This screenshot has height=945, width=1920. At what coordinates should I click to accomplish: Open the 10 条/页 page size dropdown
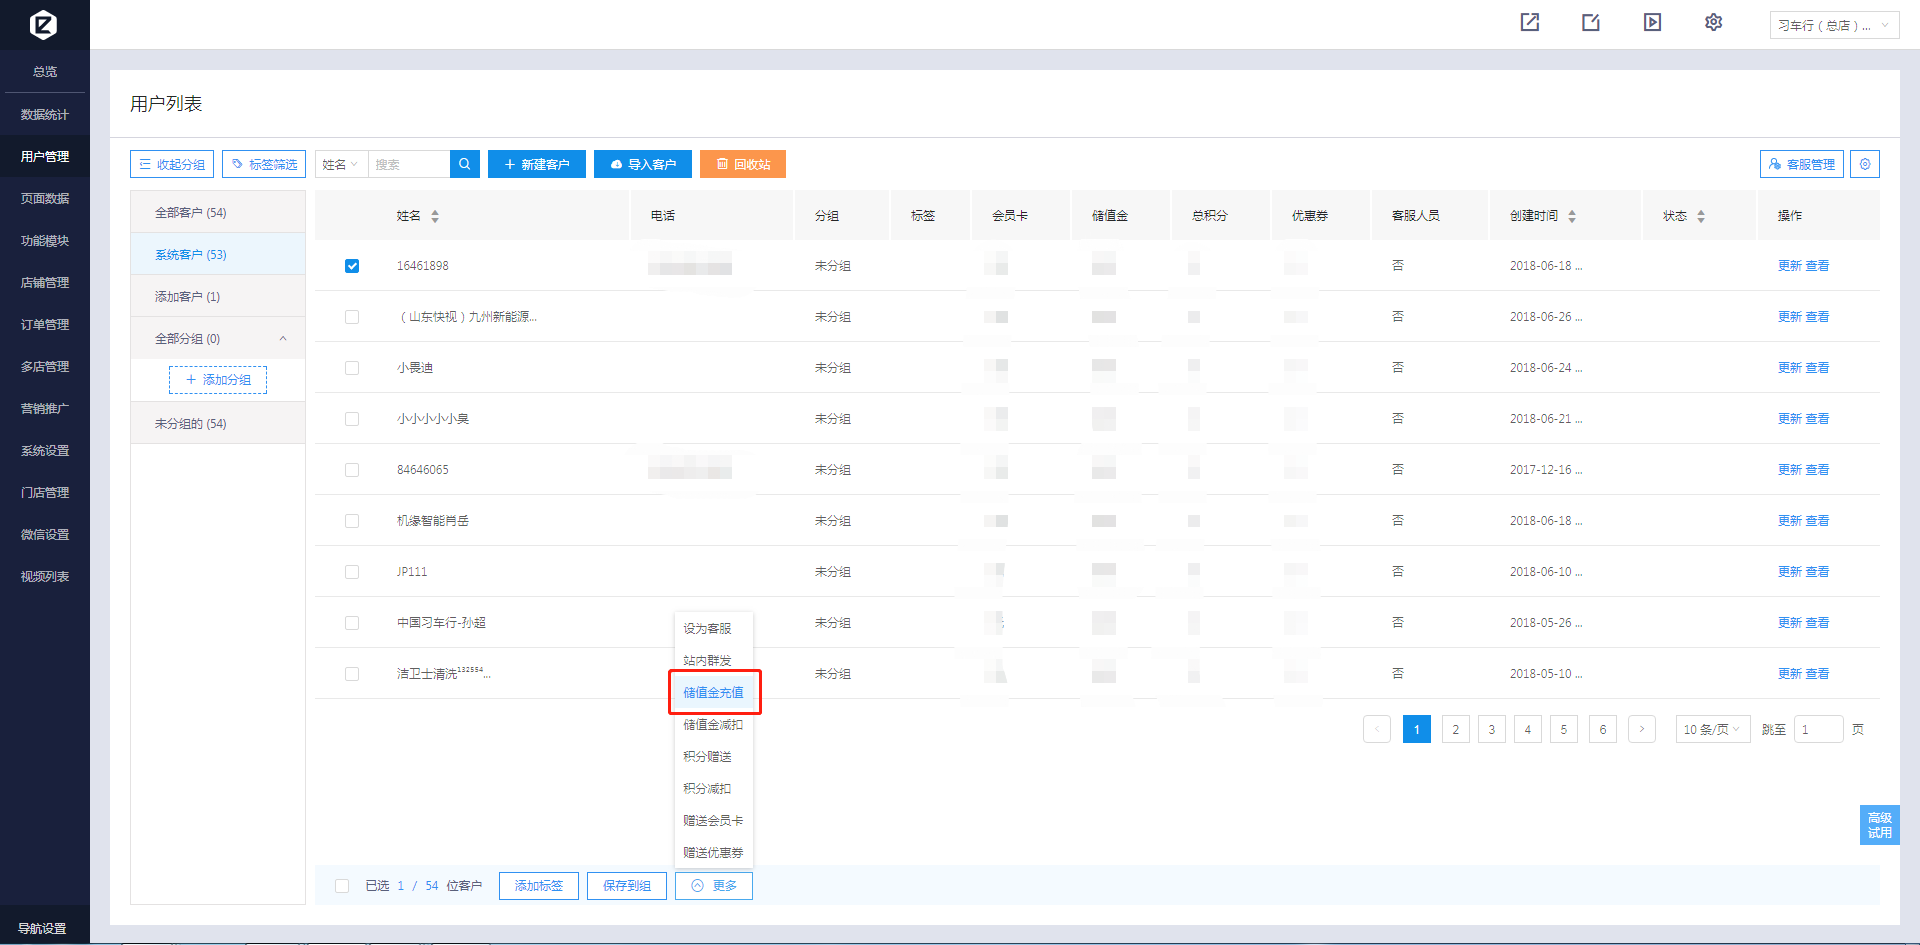point(1712,730)
